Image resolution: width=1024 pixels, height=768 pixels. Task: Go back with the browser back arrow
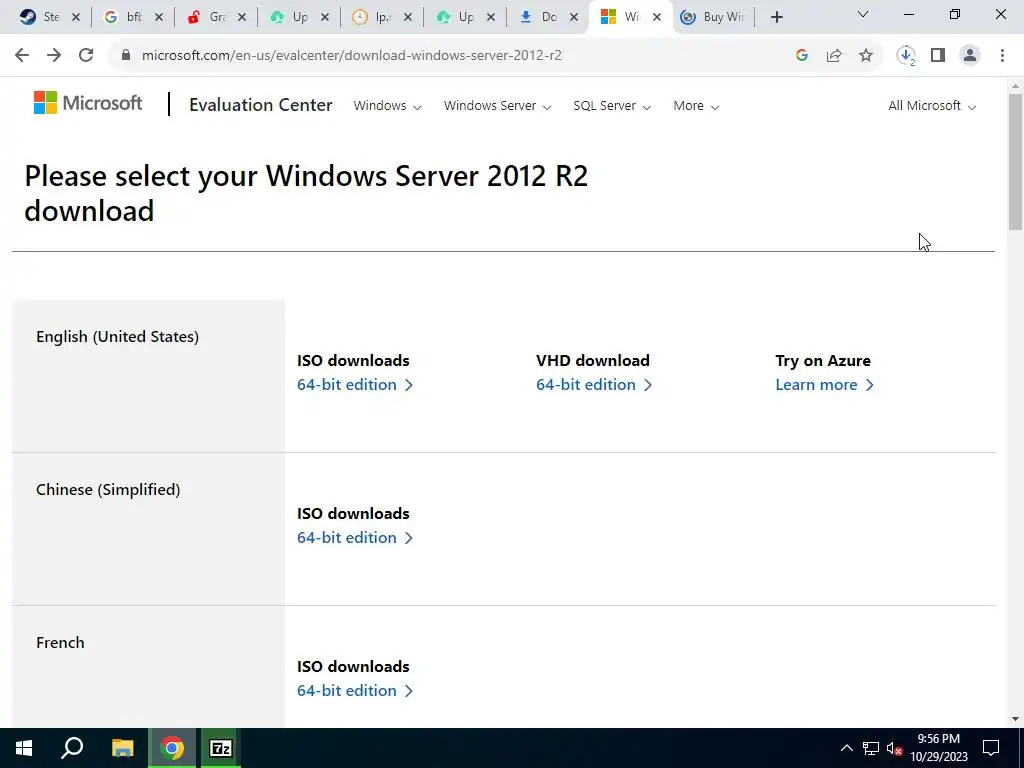coord(22,56)
